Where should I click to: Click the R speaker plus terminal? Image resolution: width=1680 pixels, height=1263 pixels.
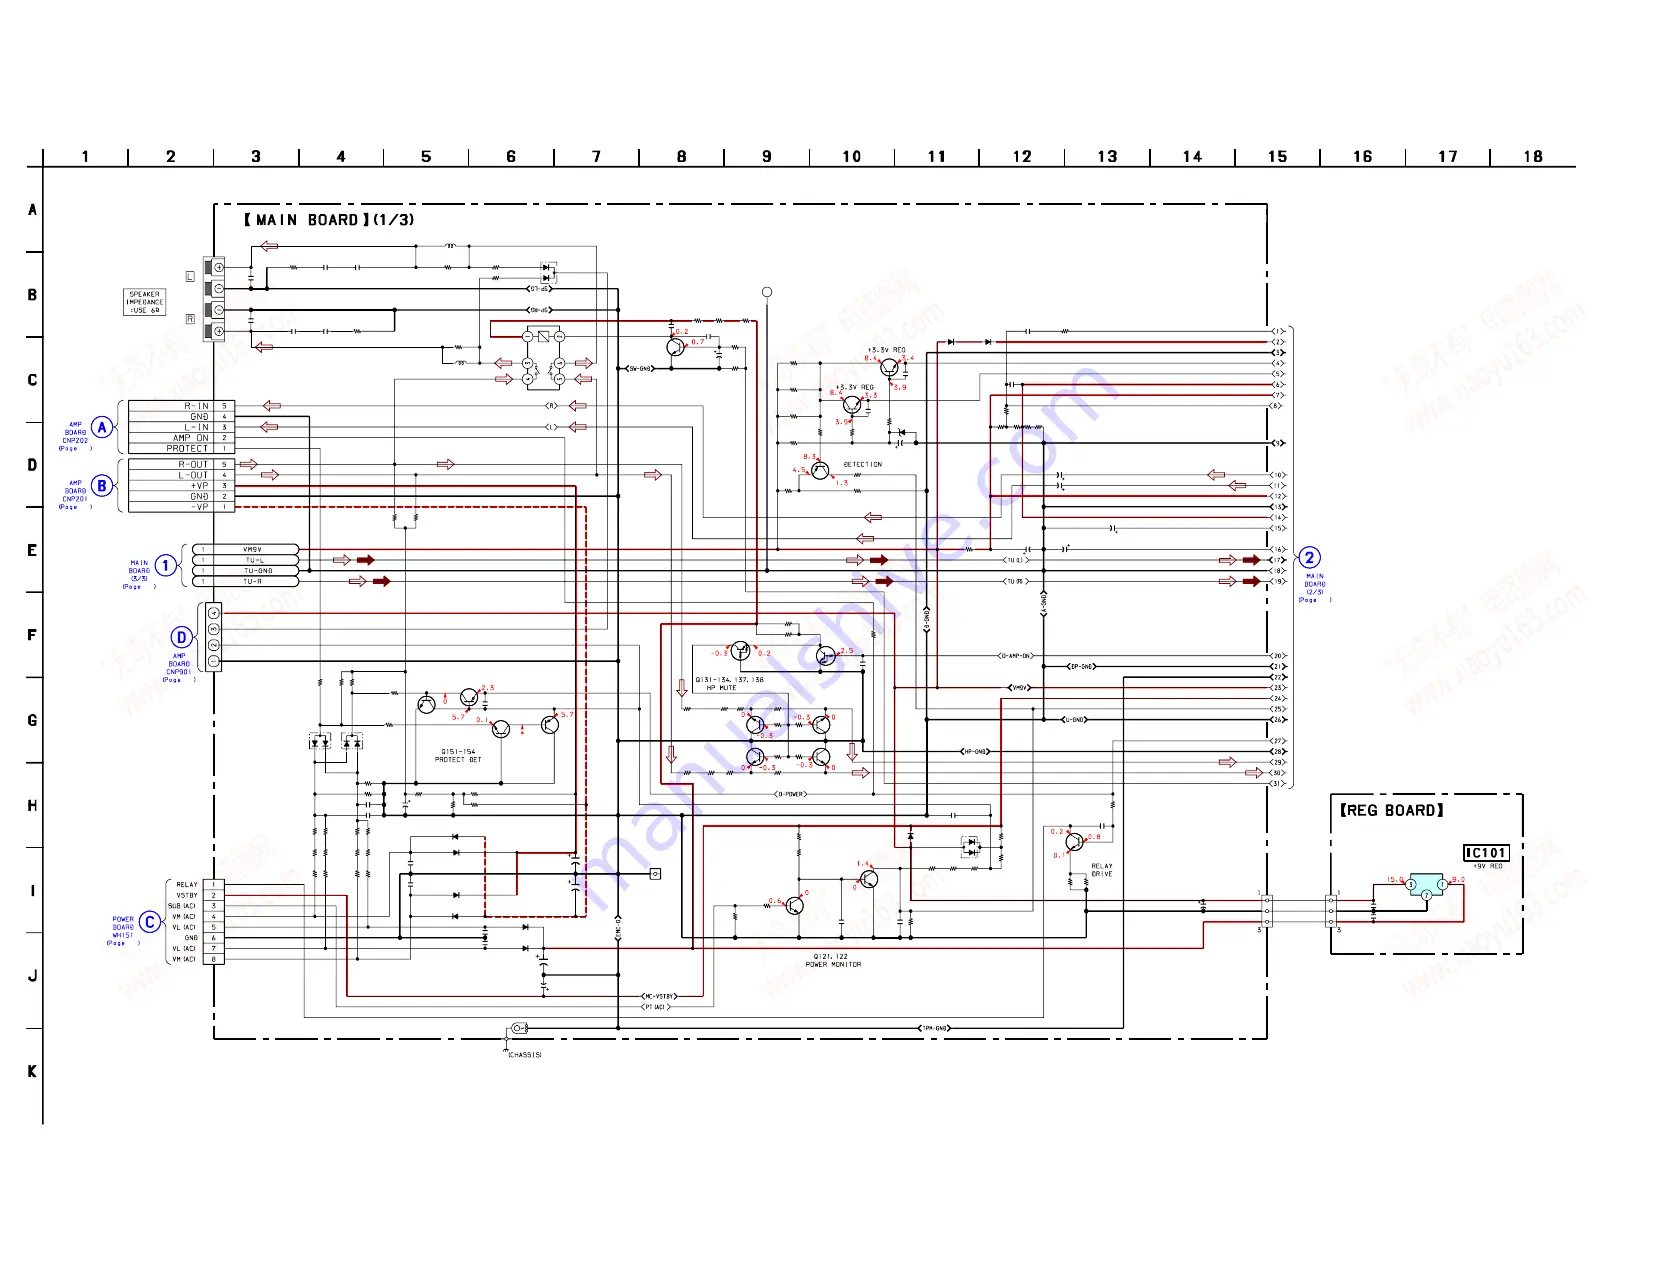point(219,331)
